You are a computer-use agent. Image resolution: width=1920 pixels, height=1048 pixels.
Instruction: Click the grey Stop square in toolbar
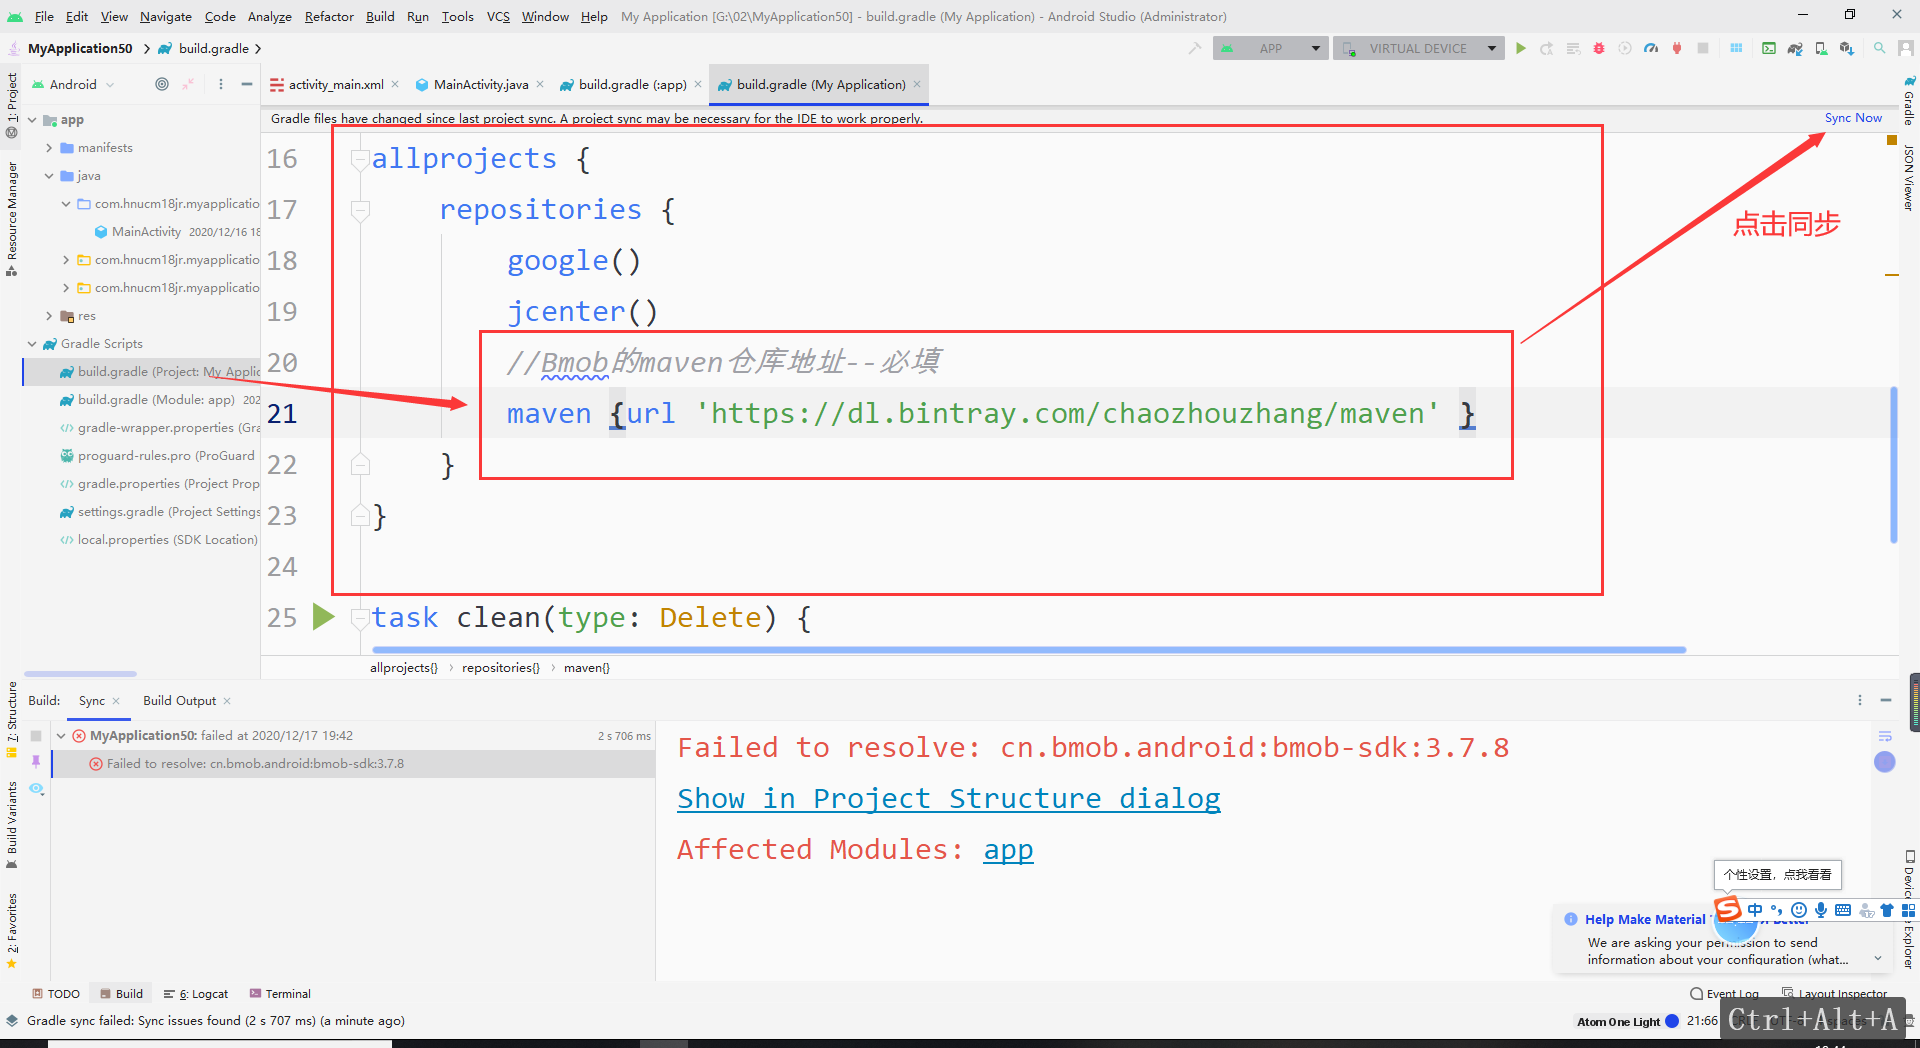pos(1703,48)
